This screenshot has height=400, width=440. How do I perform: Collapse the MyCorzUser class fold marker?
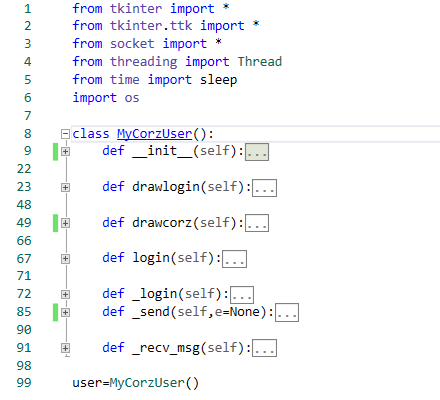tap(65, 134)
